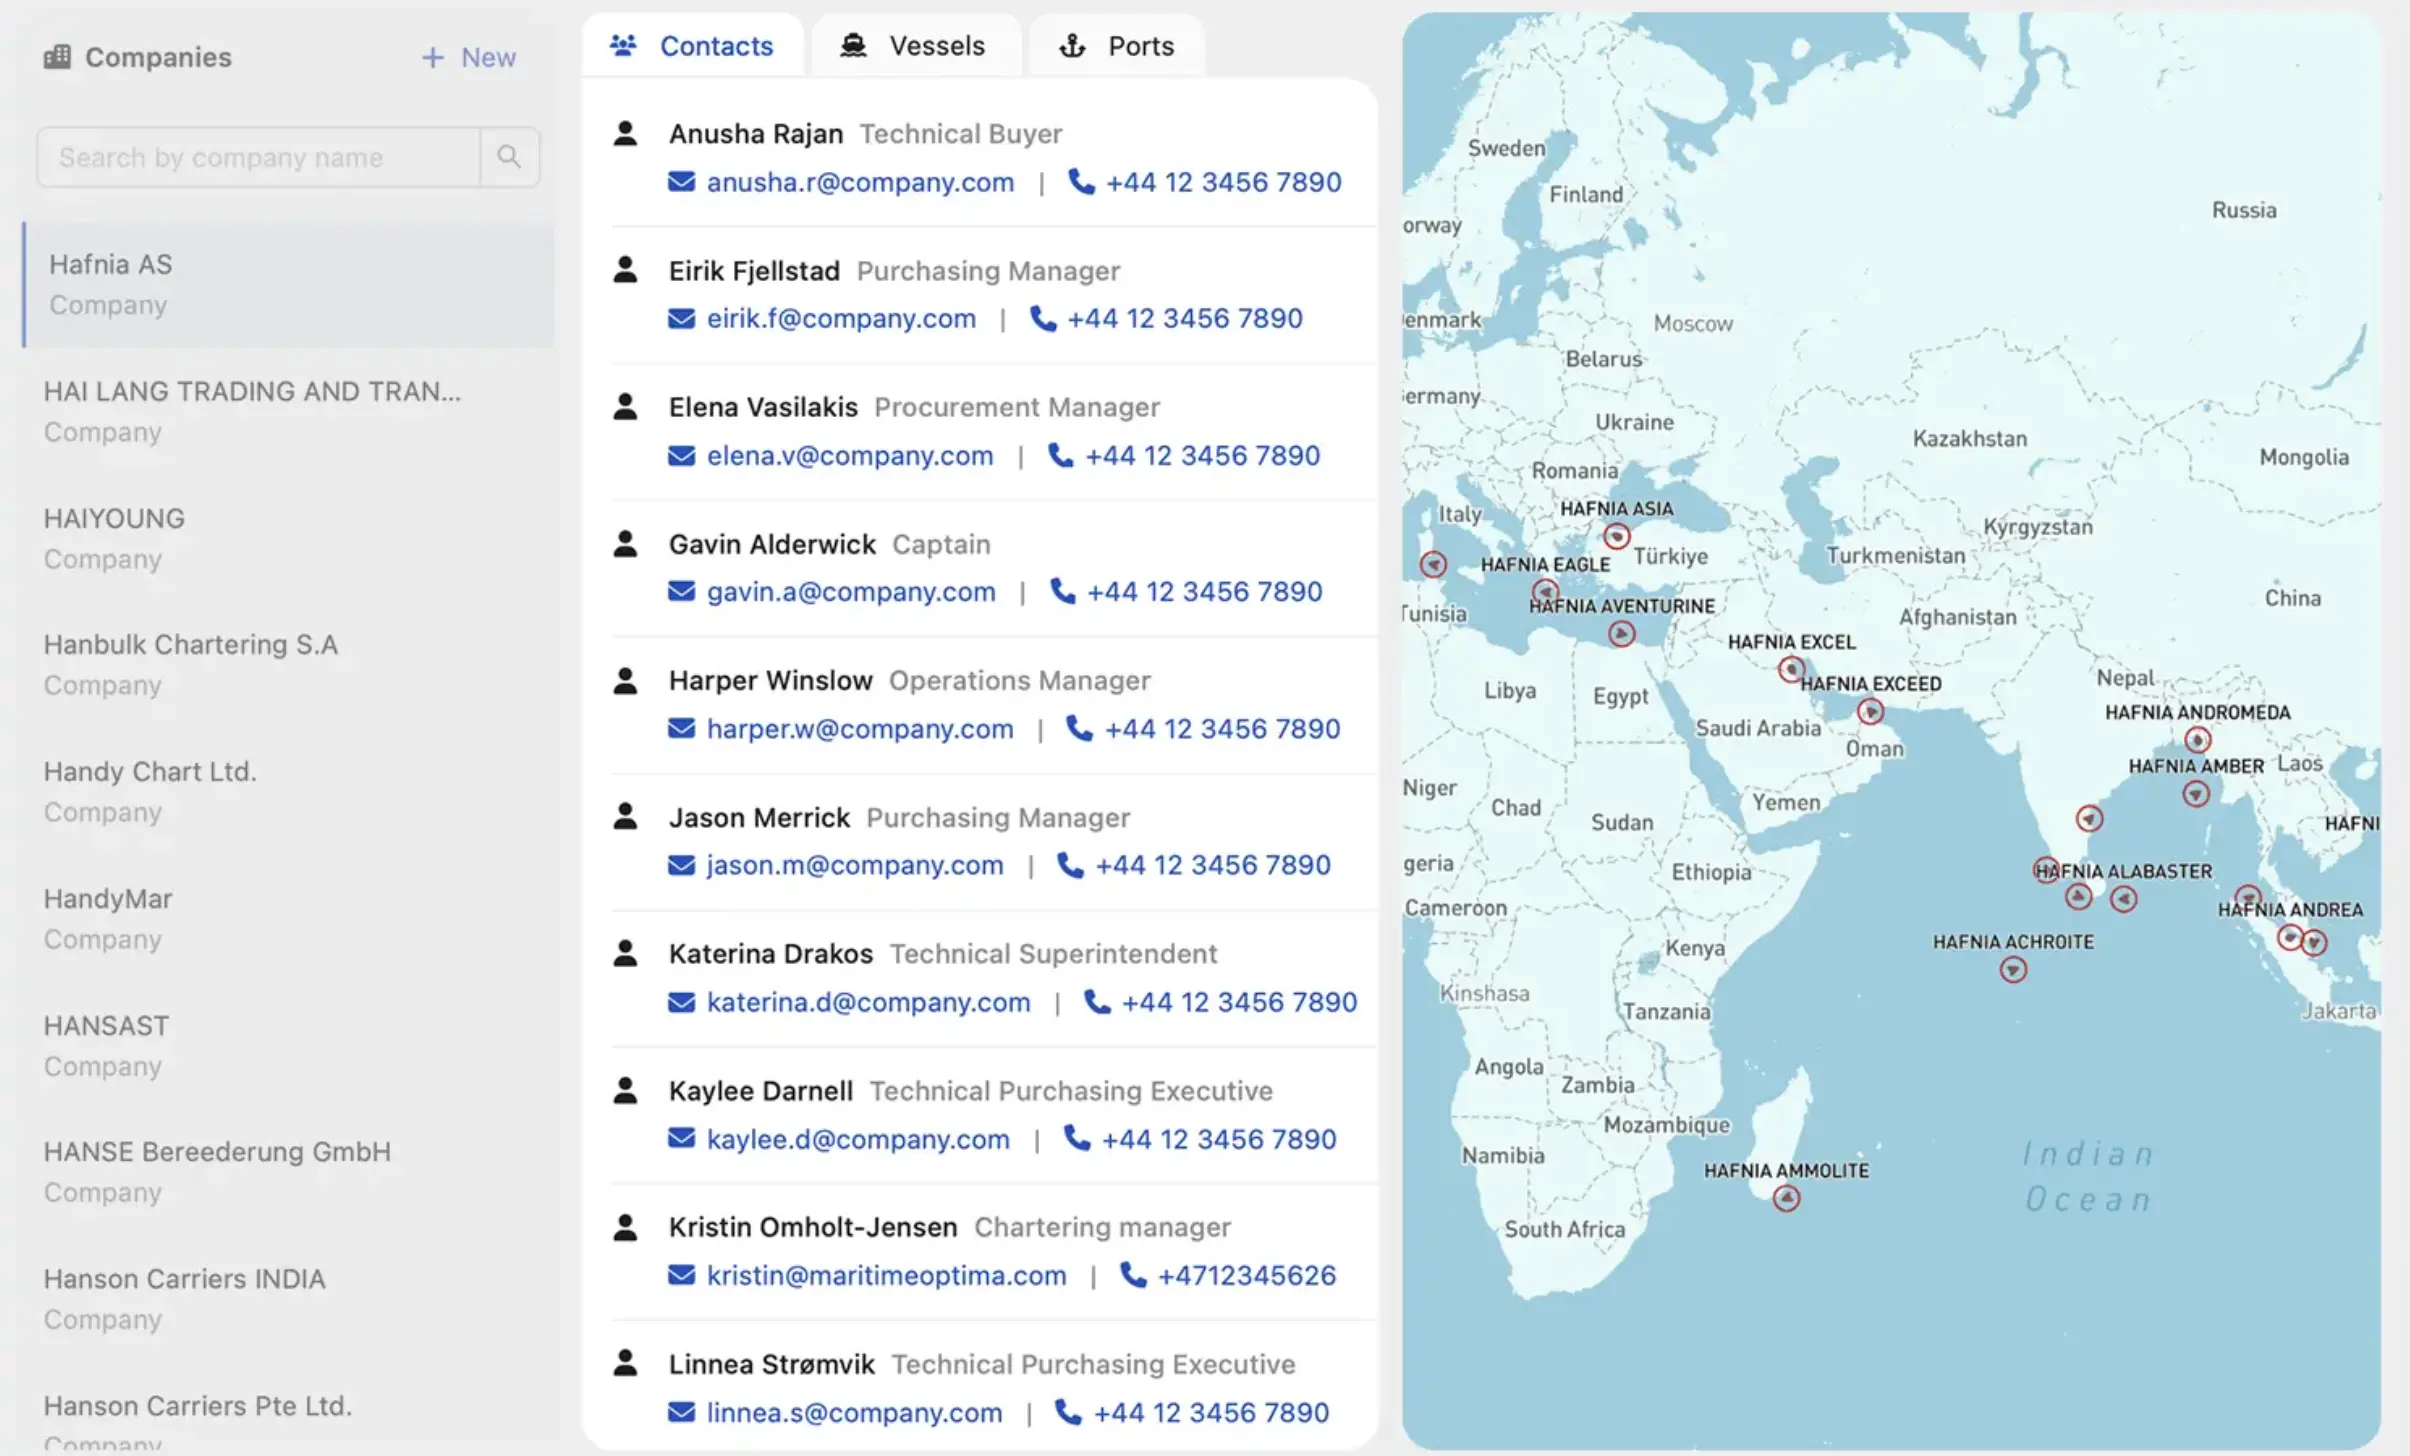Select HANSE Bereederung GmbH company
The width and height of the screenshot is (2410, 1456).
[x=288, y=1171]
